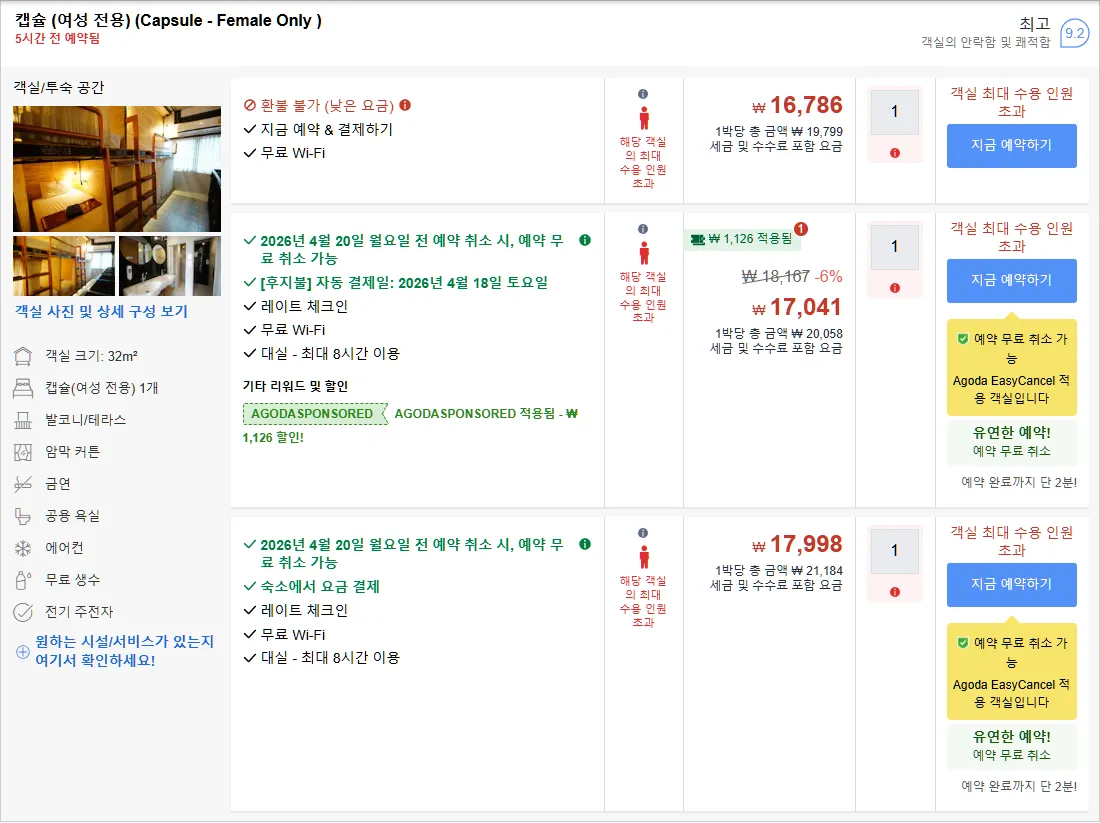The width and height of the screenshot is (1100, 823).
Task: Open the 원하는 시설/서비스 확인 link
Action: 124,651
